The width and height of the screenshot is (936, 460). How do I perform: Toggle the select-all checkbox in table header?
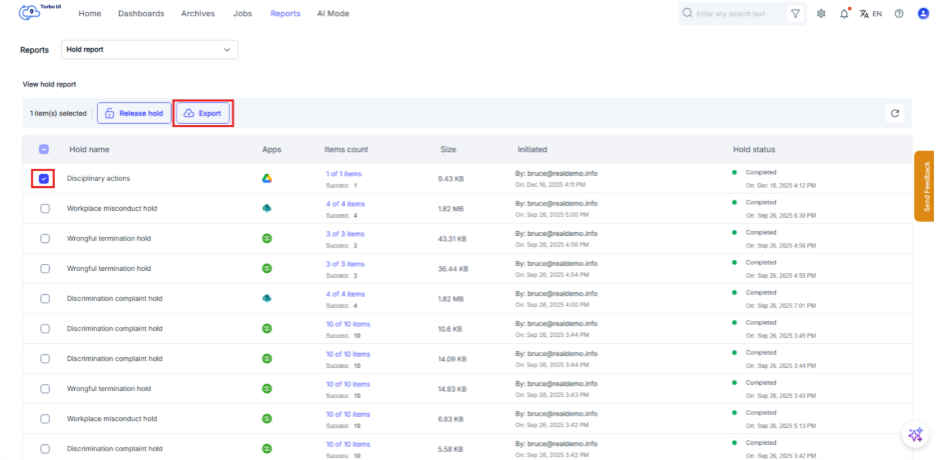click(44, 149)
